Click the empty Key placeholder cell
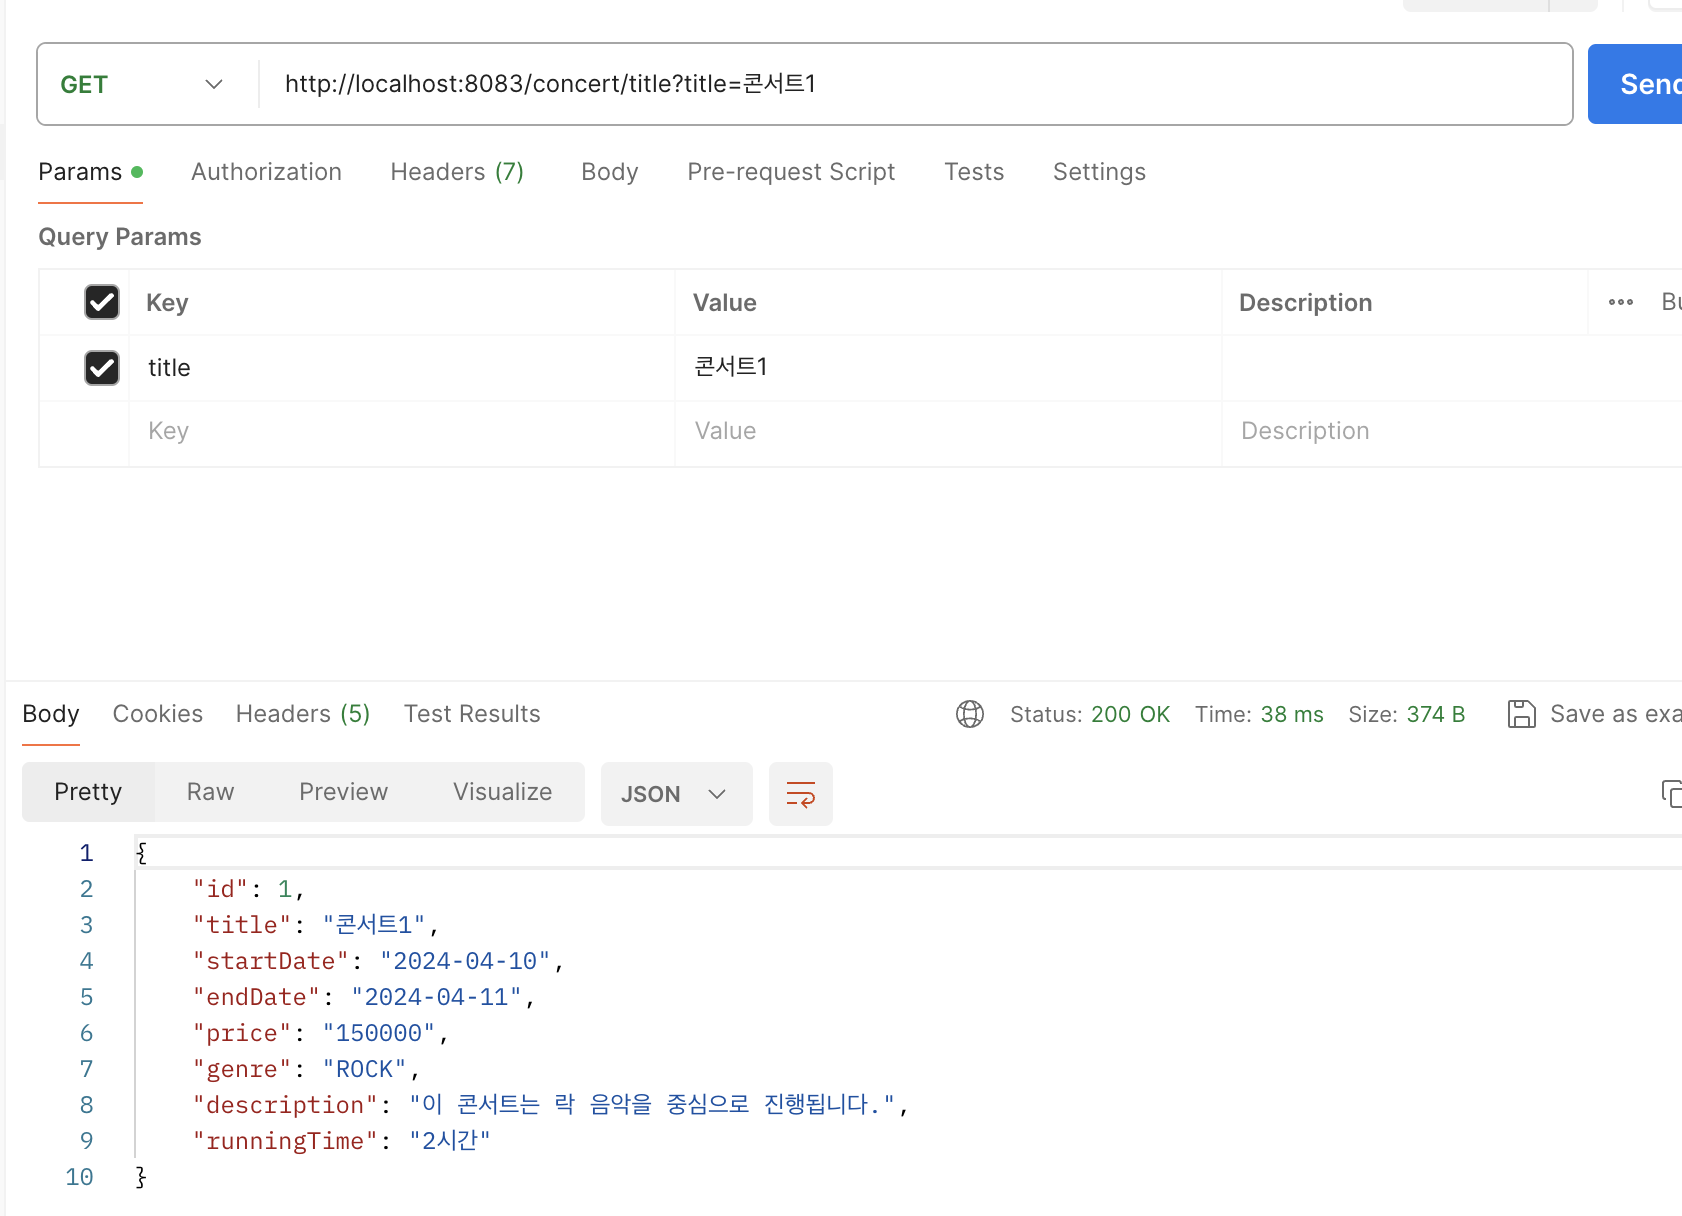The height and width of the screenshot is (1216, 1682). tap(402, 432)
